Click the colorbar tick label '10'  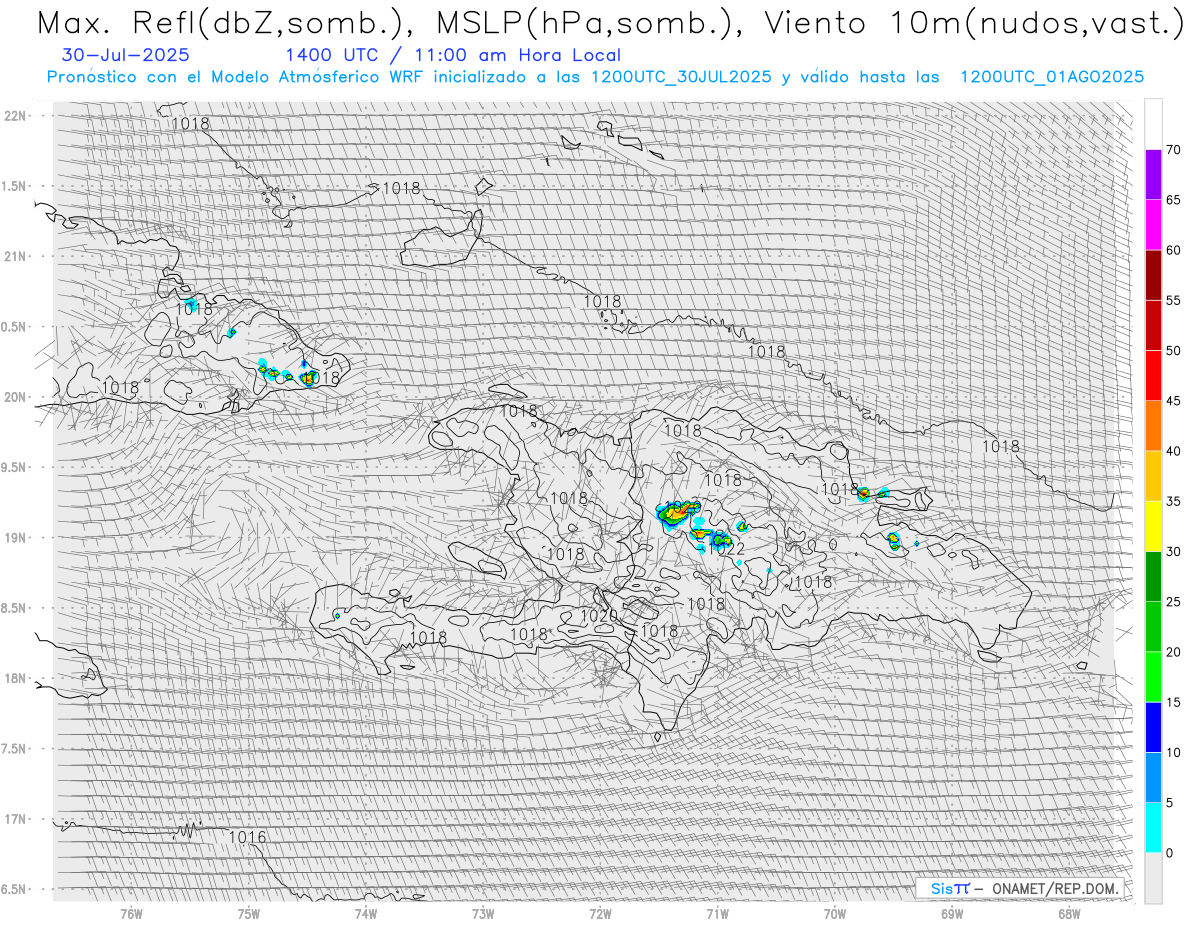pyautogui.click(x=1173, y=752)
